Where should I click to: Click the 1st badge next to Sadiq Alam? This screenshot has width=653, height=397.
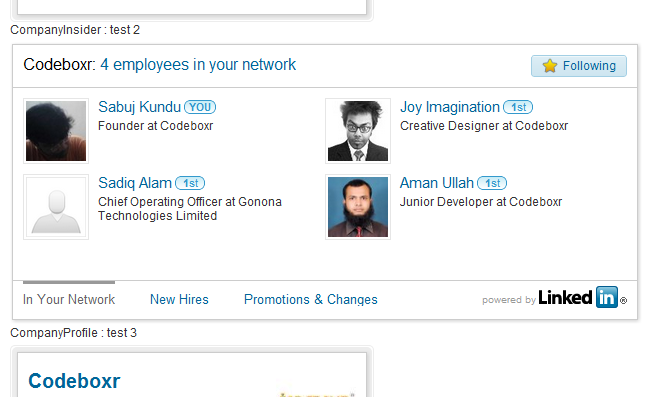pyautogui.click(x=190, y=183)
